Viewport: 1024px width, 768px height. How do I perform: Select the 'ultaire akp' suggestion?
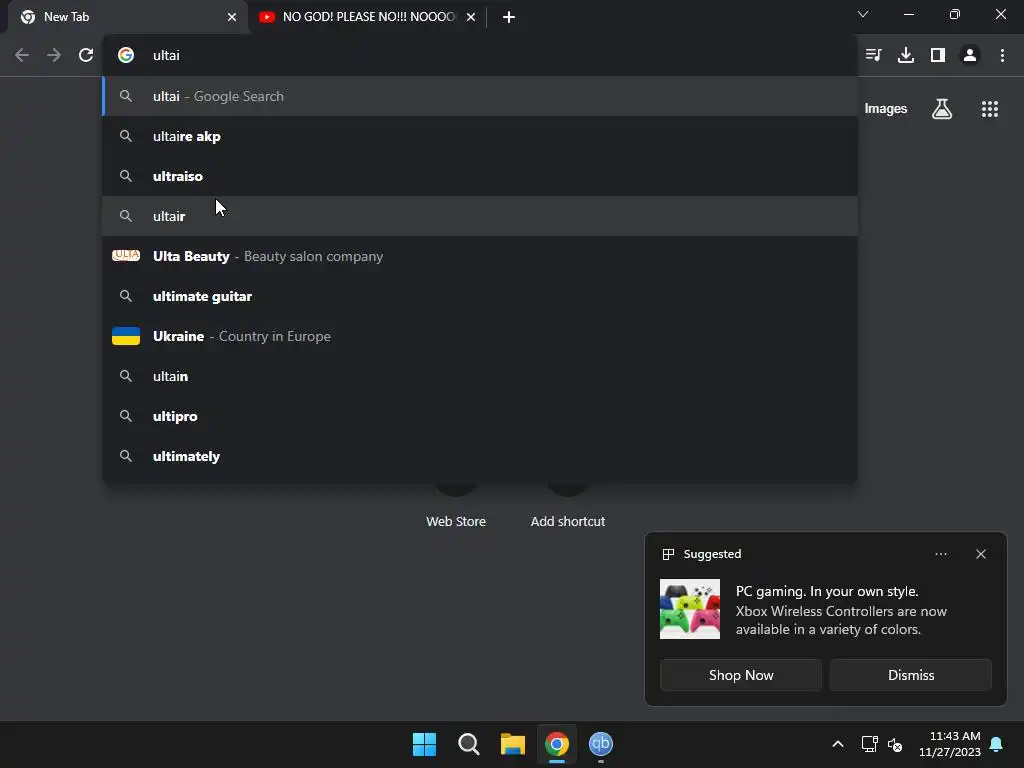480,136
